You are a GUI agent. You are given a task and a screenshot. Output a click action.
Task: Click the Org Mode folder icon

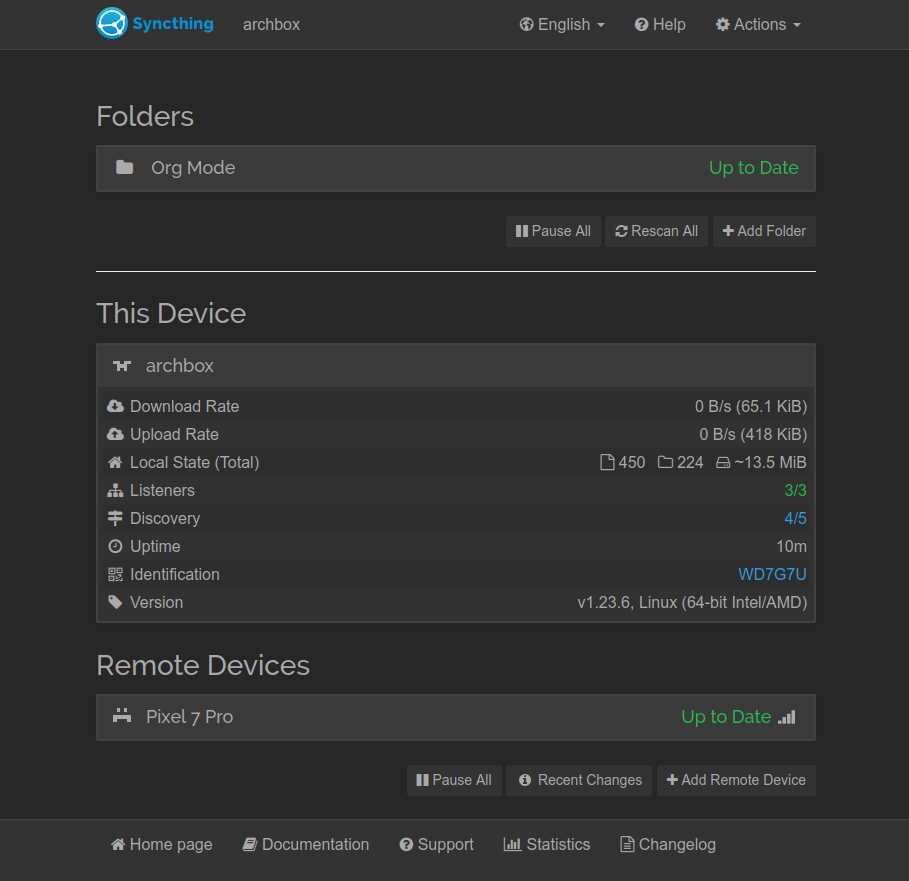coord(124,168)
